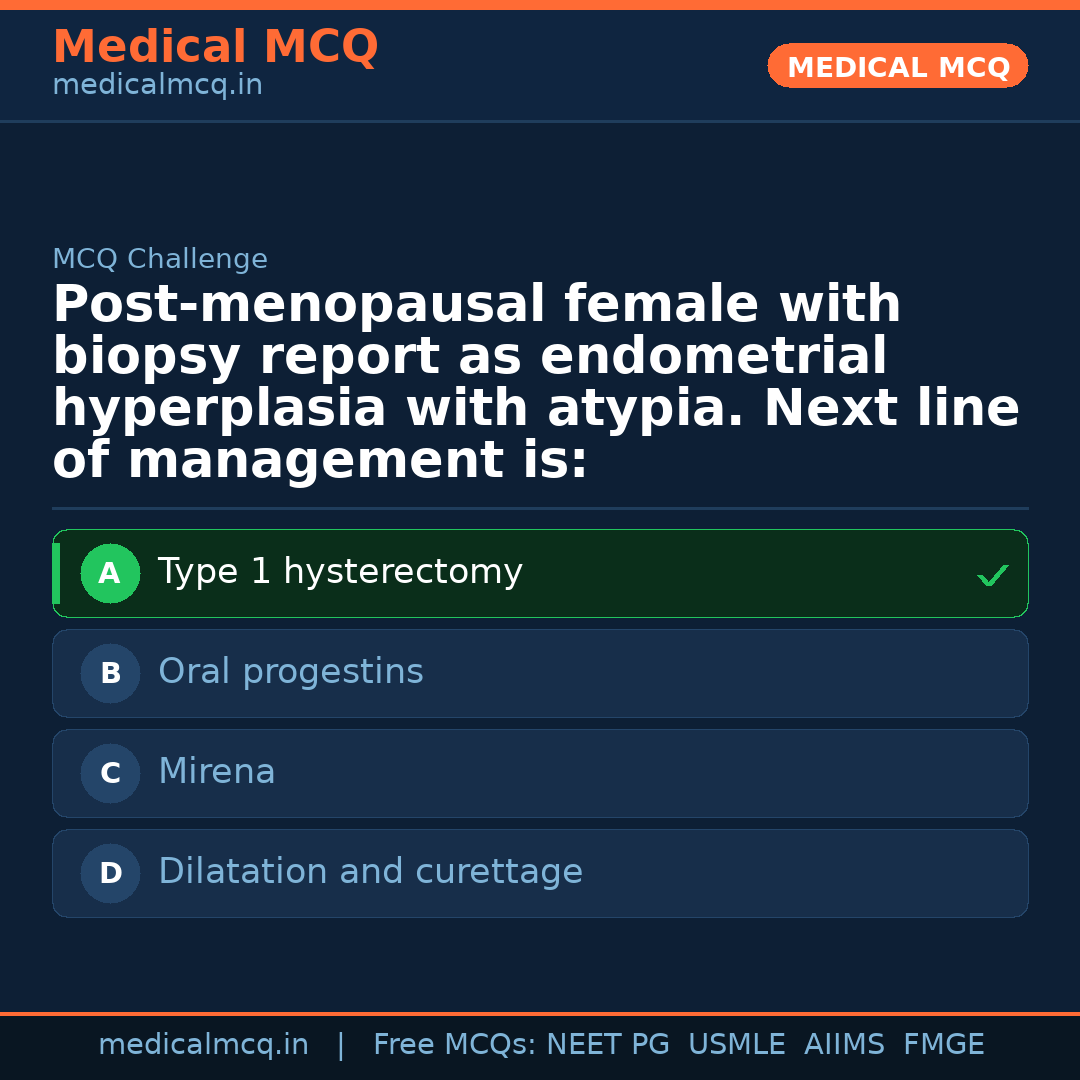Click the USMLE footer text

(x=736, y=1045)
